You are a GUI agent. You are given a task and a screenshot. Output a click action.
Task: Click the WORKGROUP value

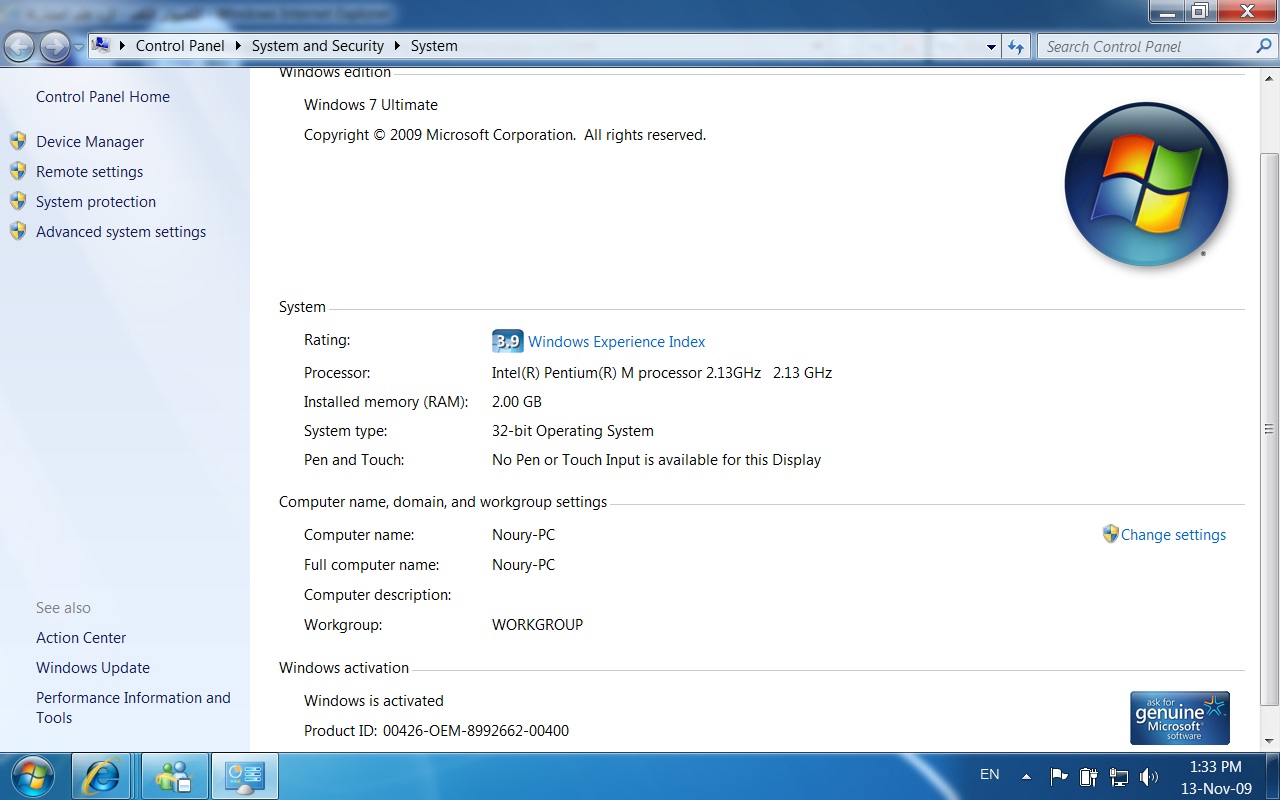coord(537,625)
